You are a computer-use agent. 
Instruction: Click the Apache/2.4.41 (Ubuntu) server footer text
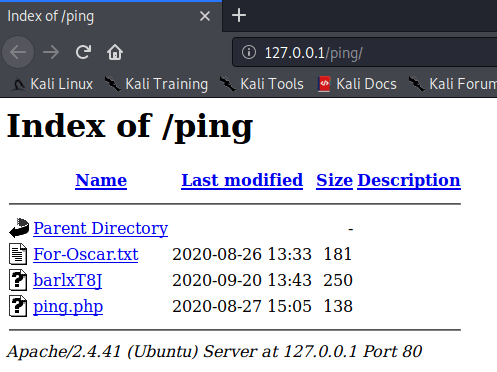pyautogui.click(x=214, y=352)
